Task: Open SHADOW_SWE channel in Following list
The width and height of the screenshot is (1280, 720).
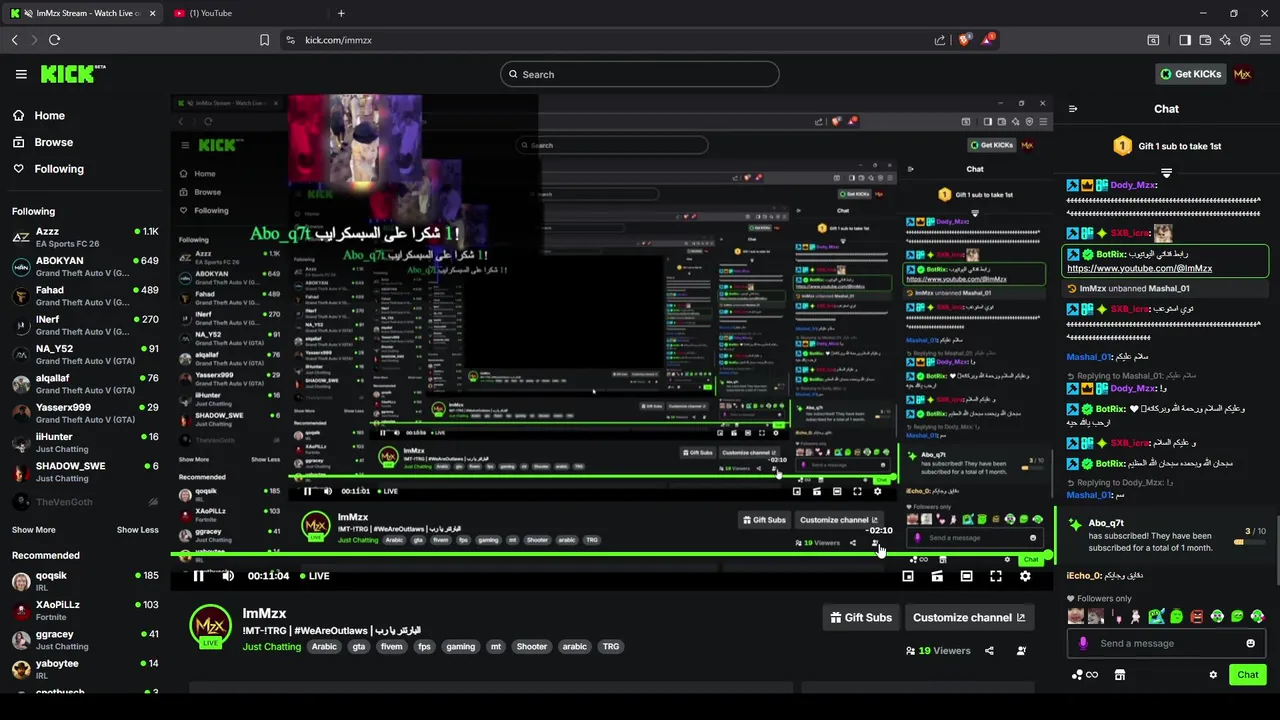Action: (85, 472)
